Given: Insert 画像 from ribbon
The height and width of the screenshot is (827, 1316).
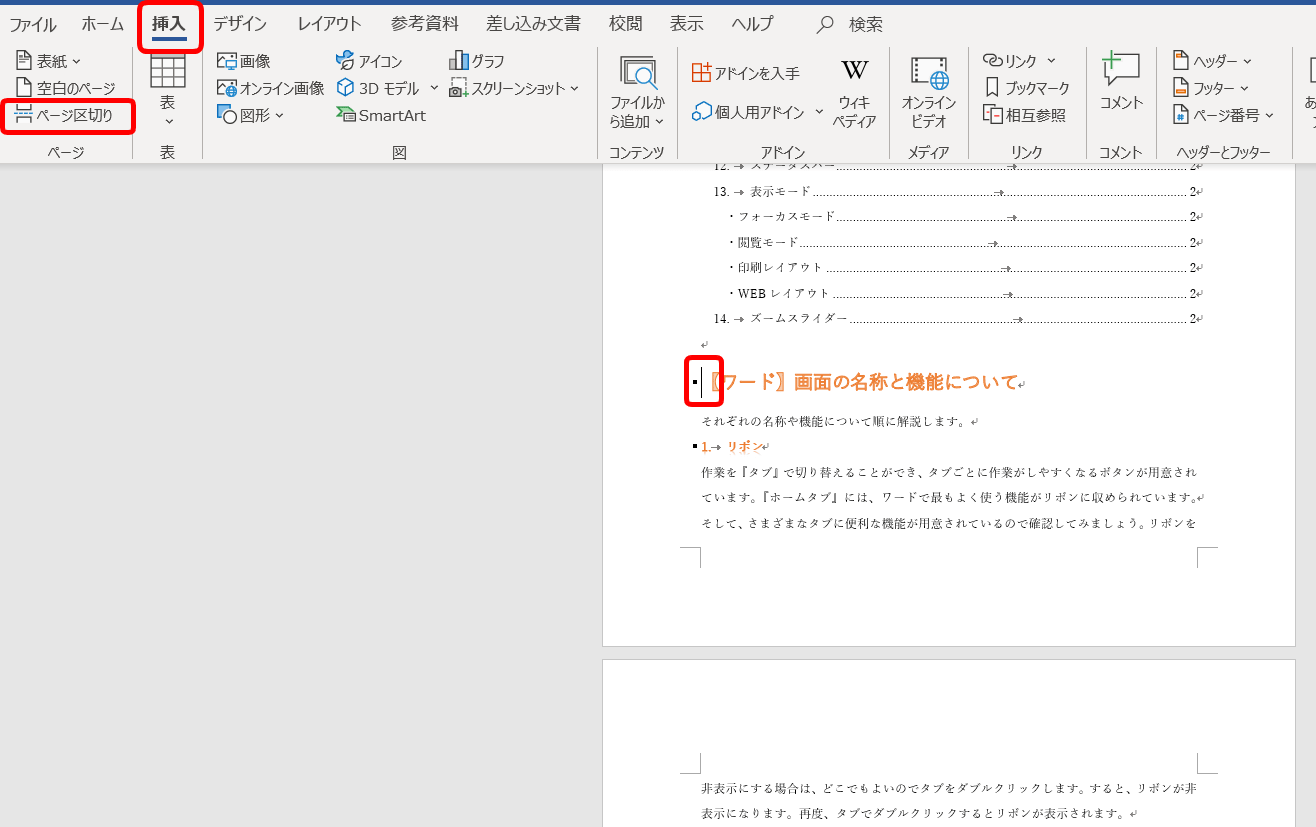Looking at the screenshot, I should 243,61.
